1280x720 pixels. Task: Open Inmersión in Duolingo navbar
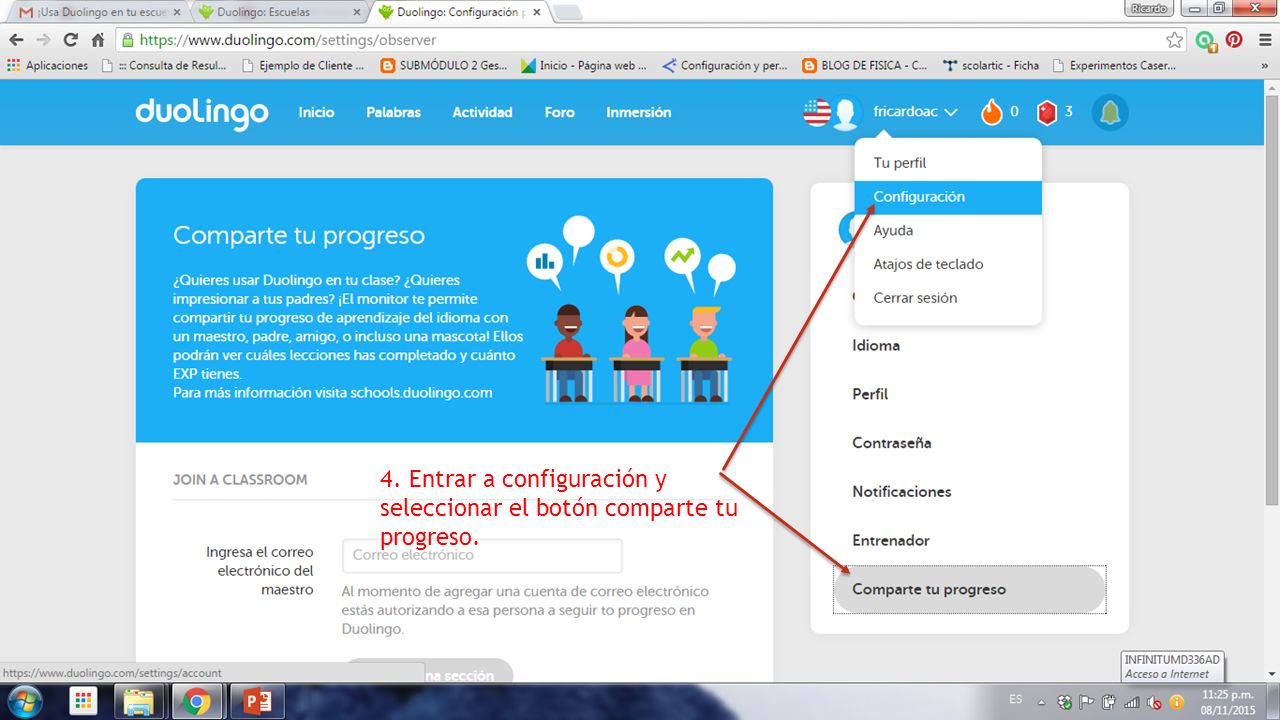pyautogui.click(x=638, y=112)
